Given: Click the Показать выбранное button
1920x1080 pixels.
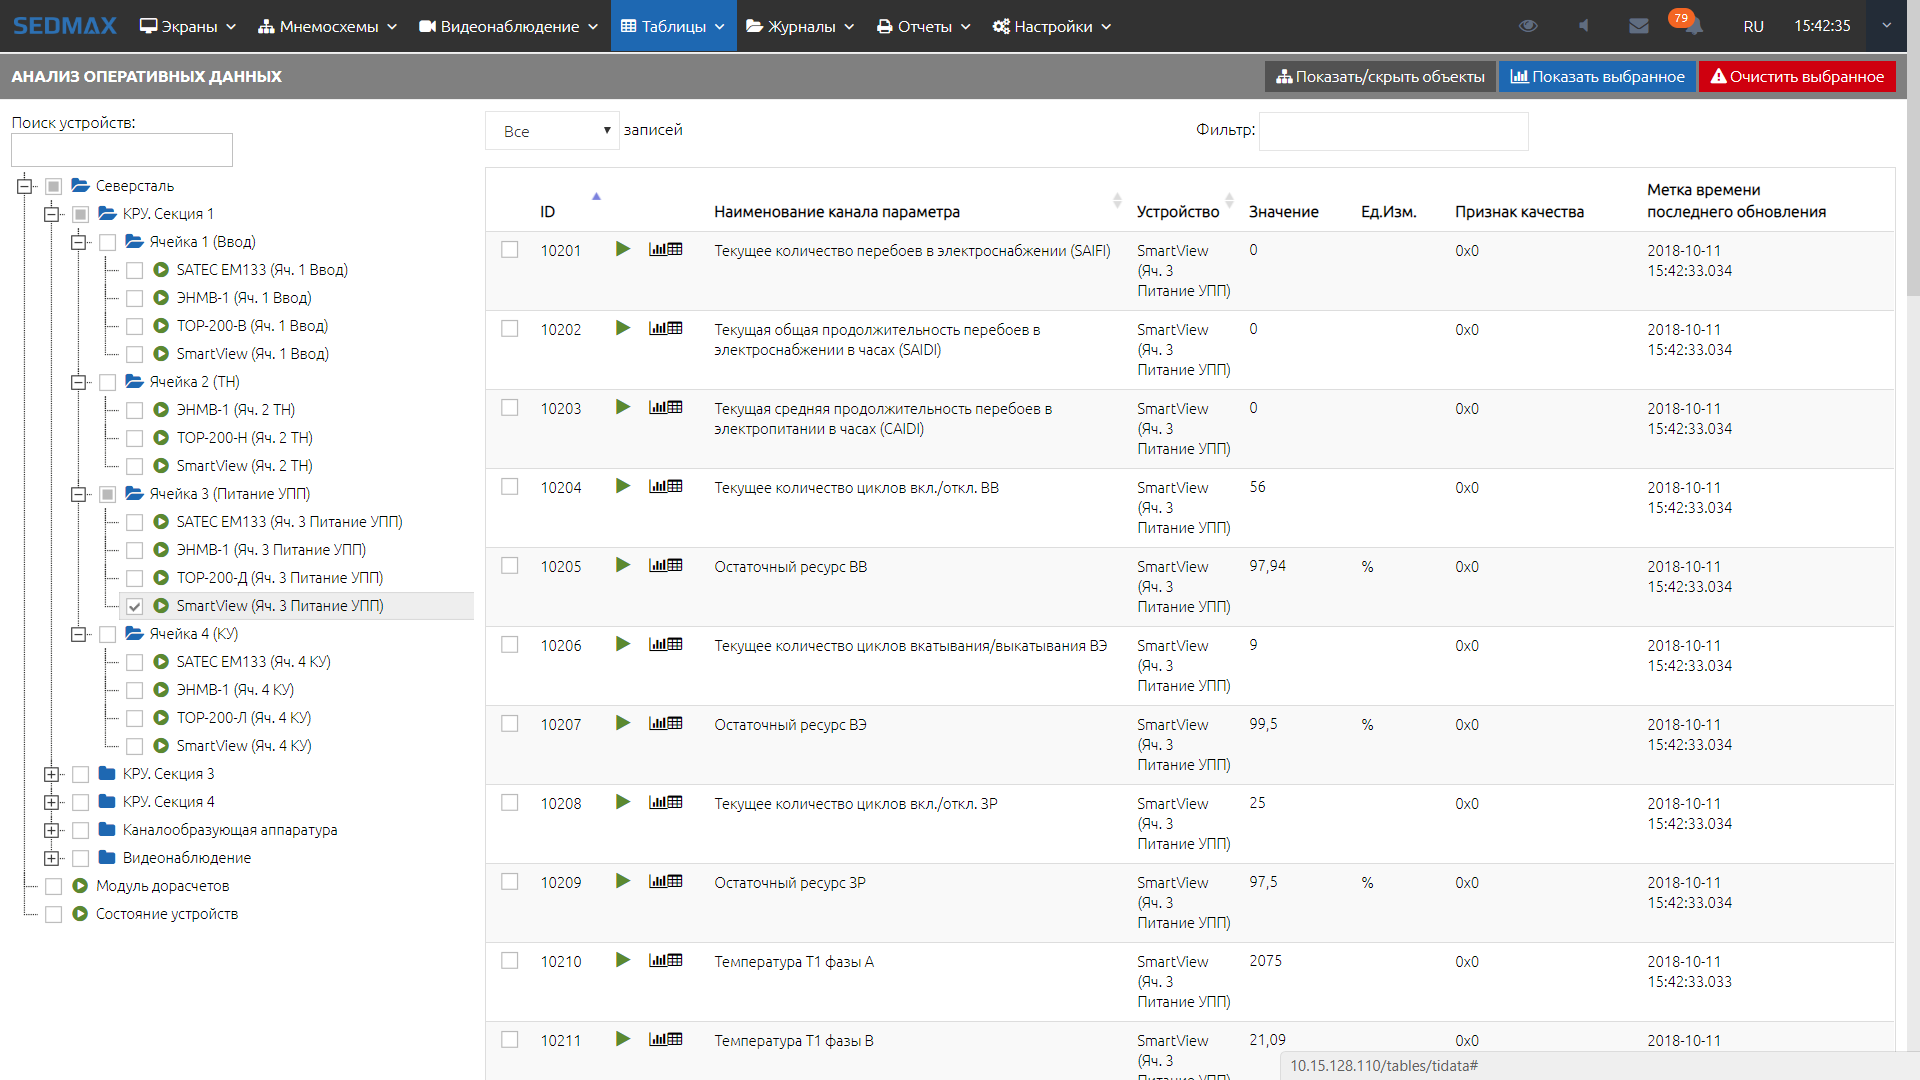Looking at the screenshot, I should click(x=1597, y=77).
